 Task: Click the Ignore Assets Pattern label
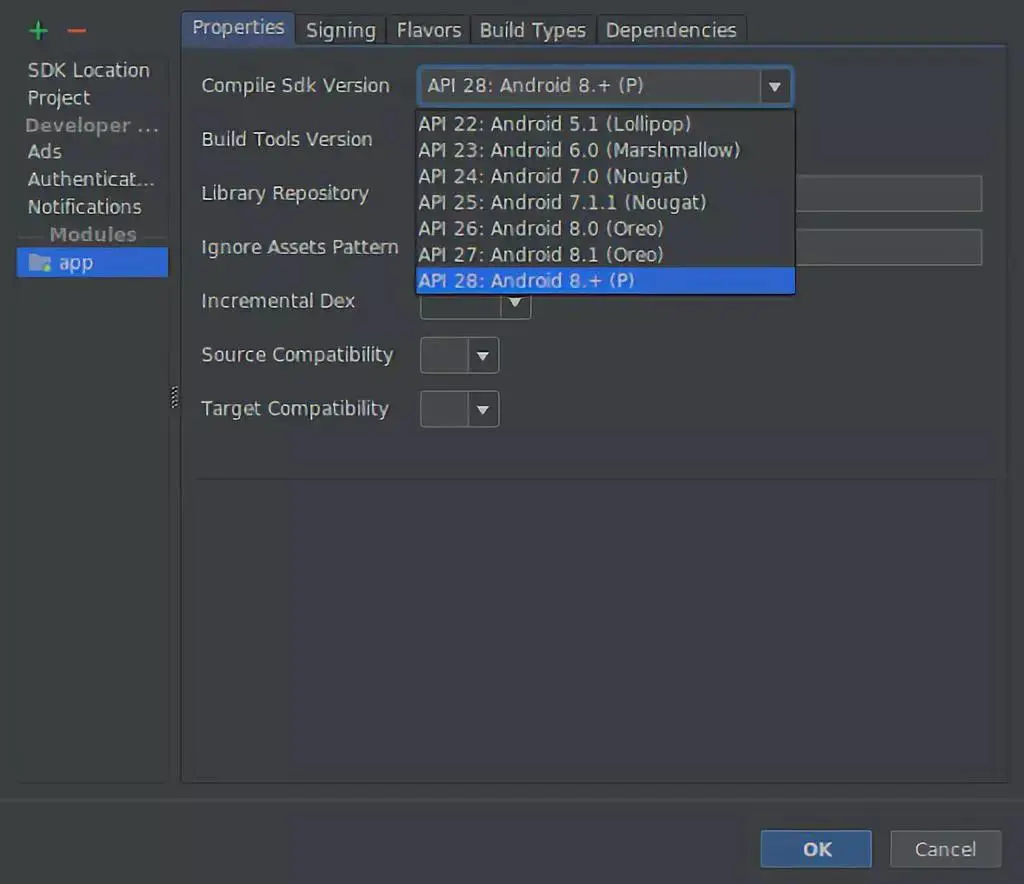(x=299, y=247)
